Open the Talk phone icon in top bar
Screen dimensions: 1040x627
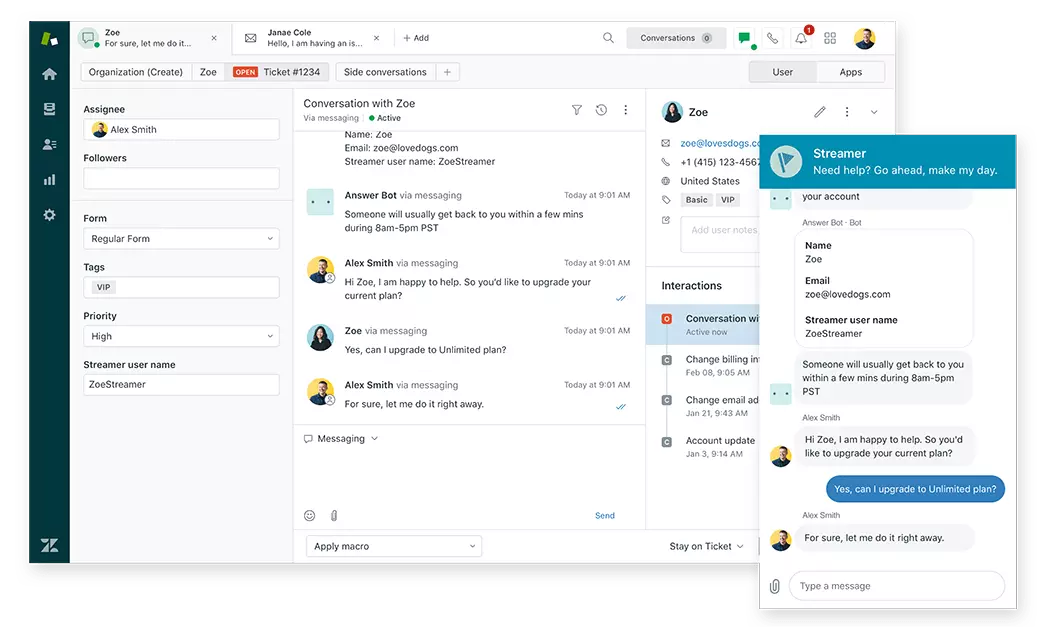coord(771,37)
